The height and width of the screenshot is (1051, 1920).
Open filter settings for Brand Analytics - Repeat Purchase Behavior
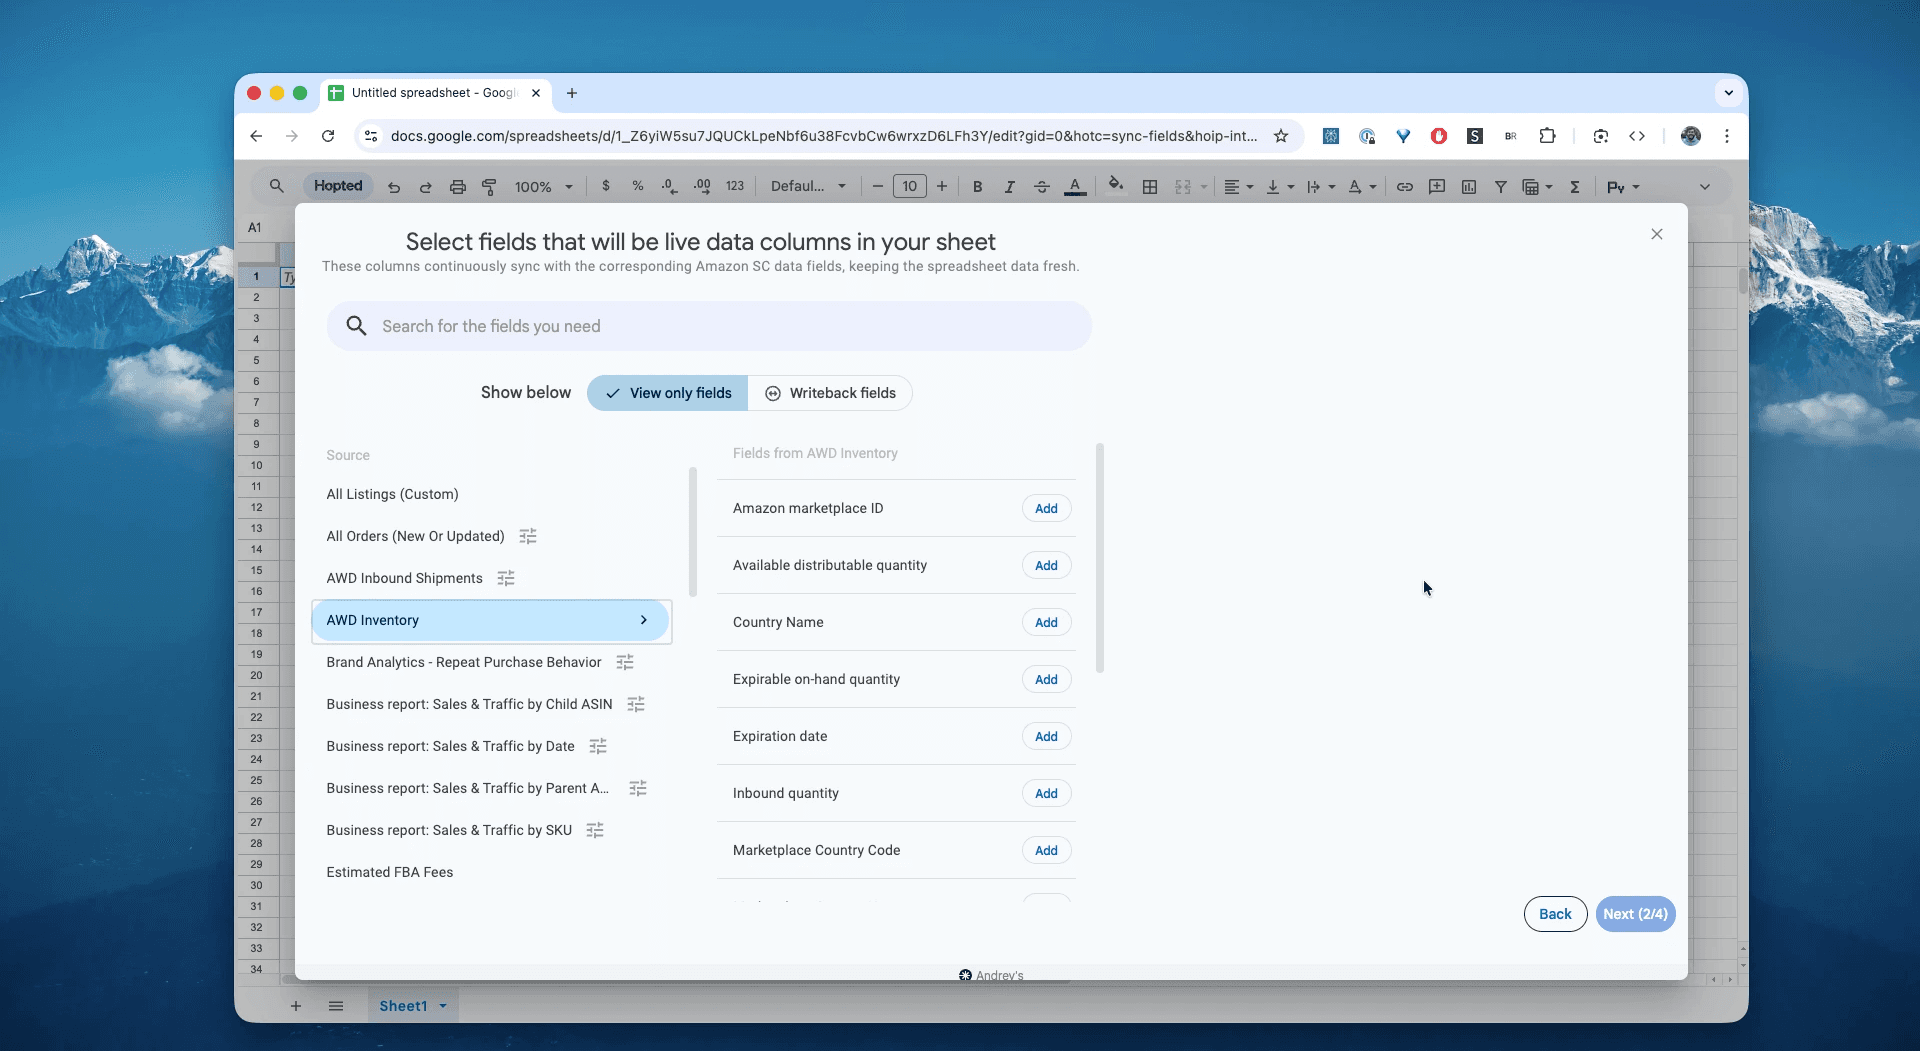tap(625, 663)
